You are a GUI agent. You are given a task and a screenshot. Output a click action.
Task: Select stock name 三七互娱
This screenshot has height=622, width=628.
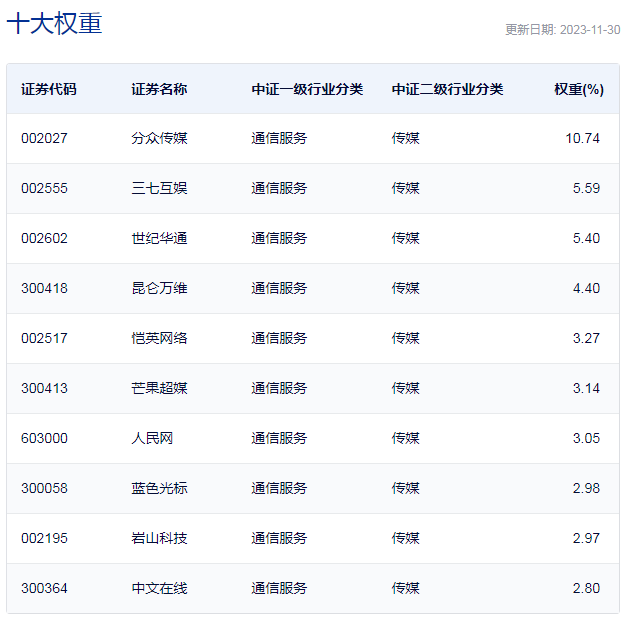point(159,188)
